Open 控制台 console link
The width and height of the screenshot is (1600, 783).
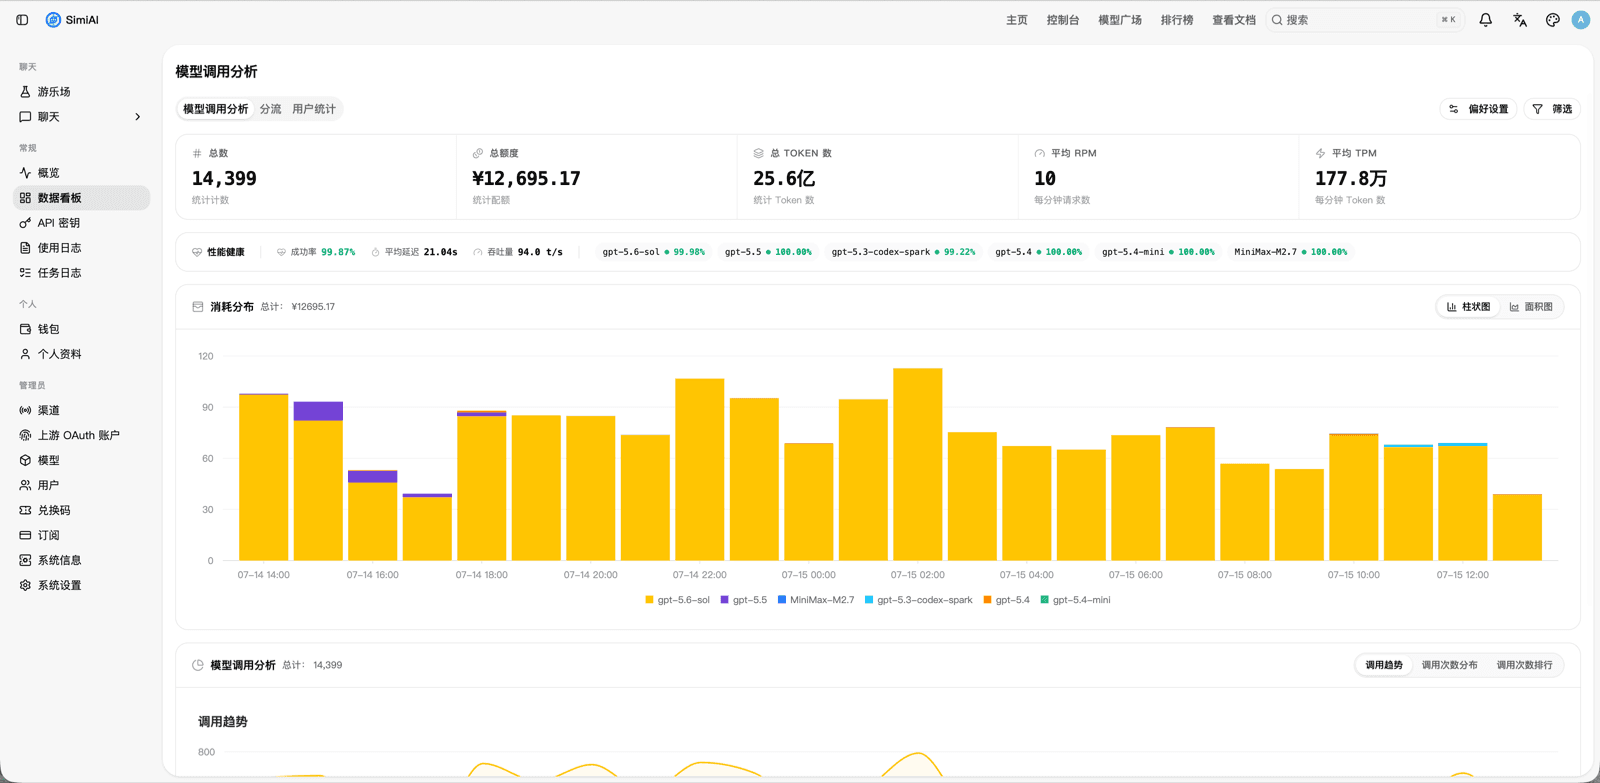[x=1063, y=20]
